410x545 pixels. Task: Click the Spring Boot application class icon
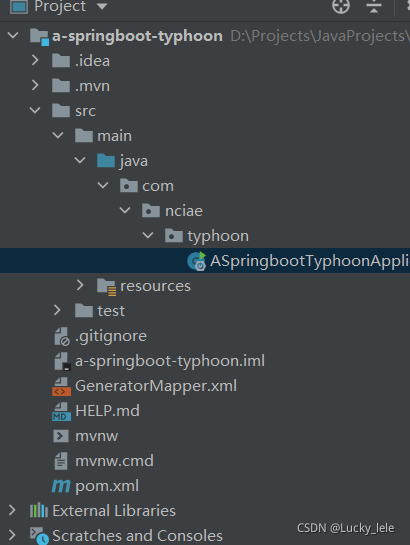point(197,261)
